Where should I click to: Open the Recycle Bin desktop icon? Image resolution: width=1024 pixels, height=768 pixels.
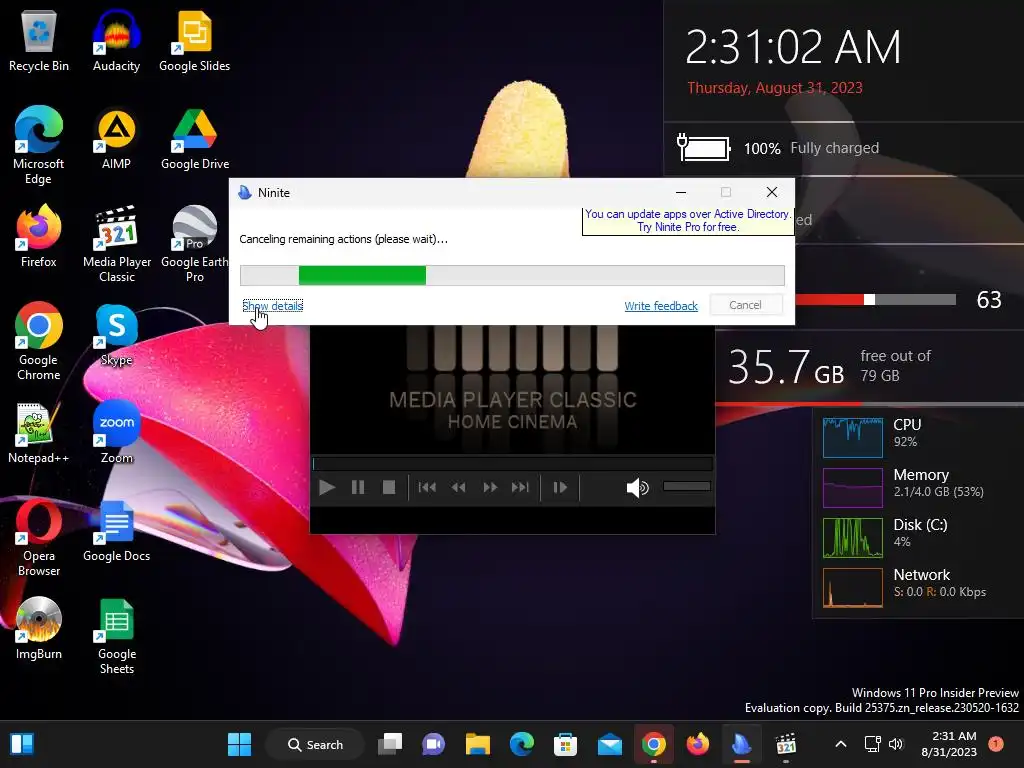(39, 40)
